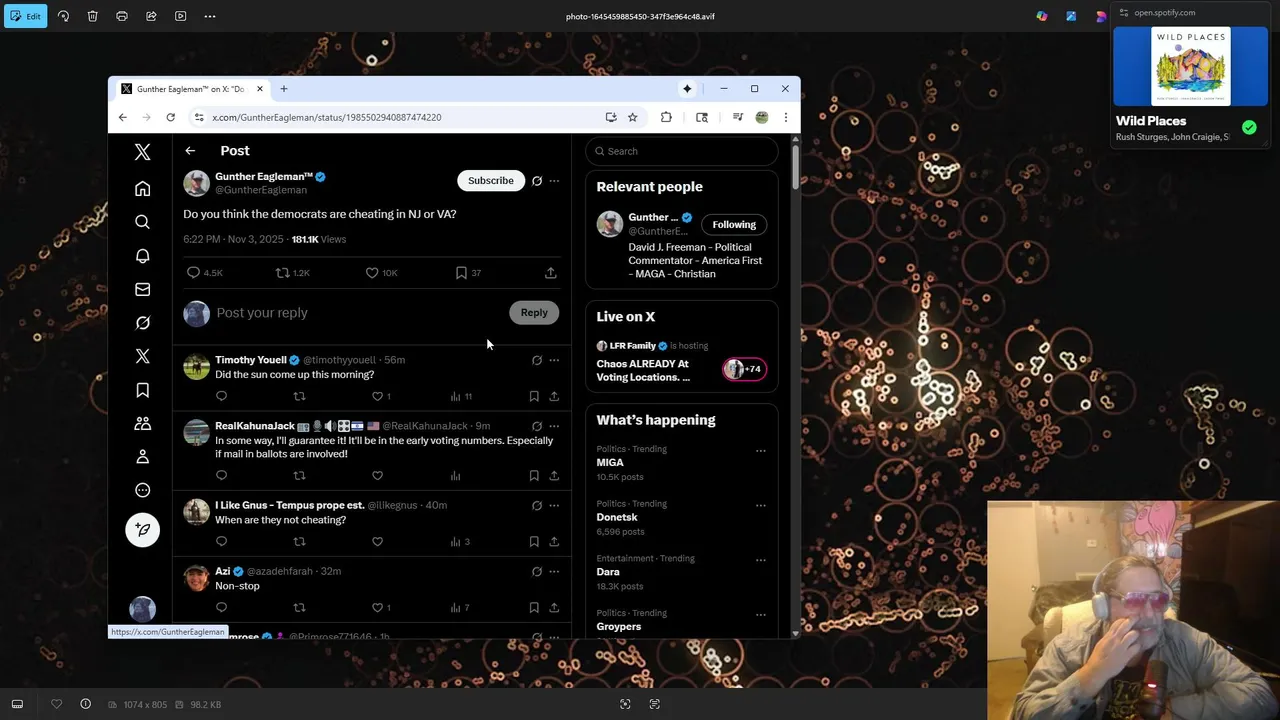
Task: Open Bookmarks icon in X sidebar
Action: [142, 390]
